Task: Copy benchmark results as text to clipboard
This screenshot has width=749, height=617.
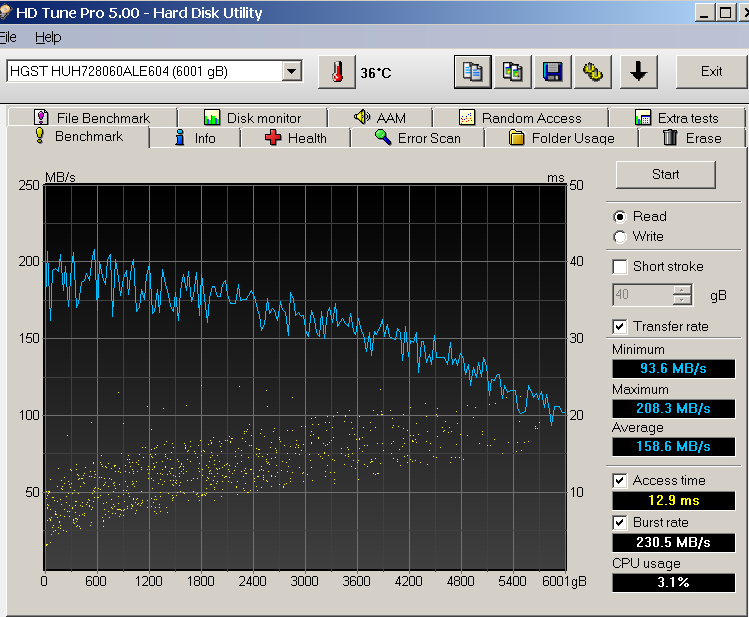Action: point(473,72)
